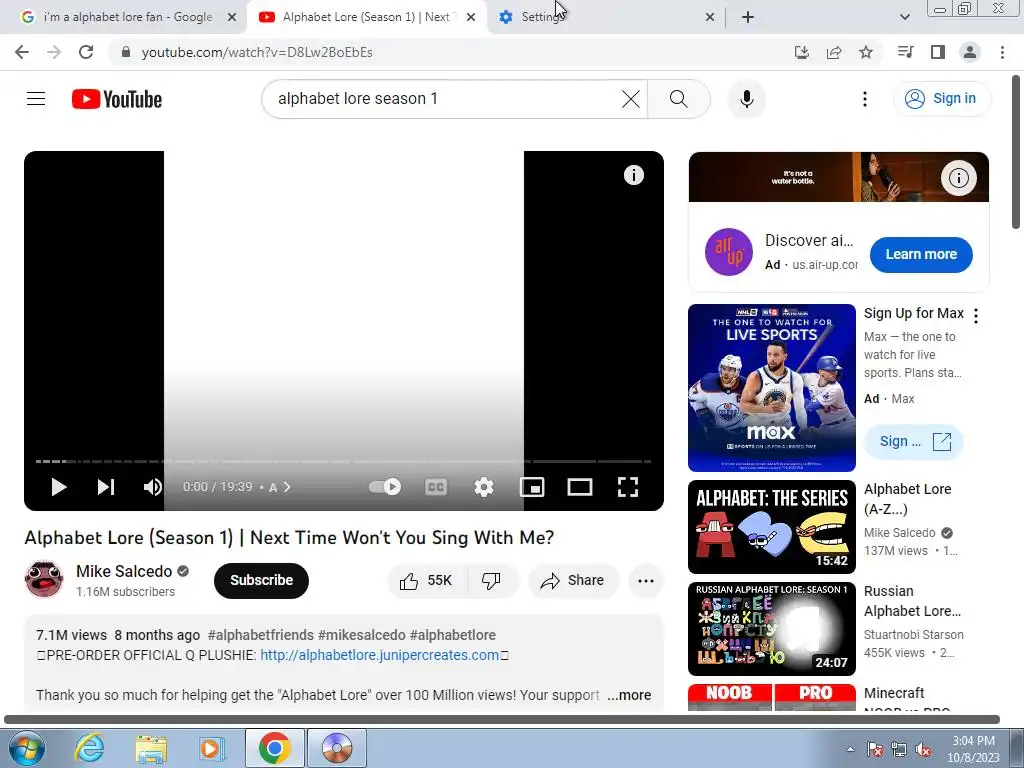Click the #alphabetlore hashtag
This screenshot has width=1024, height=768.
[x=453, y=635]
